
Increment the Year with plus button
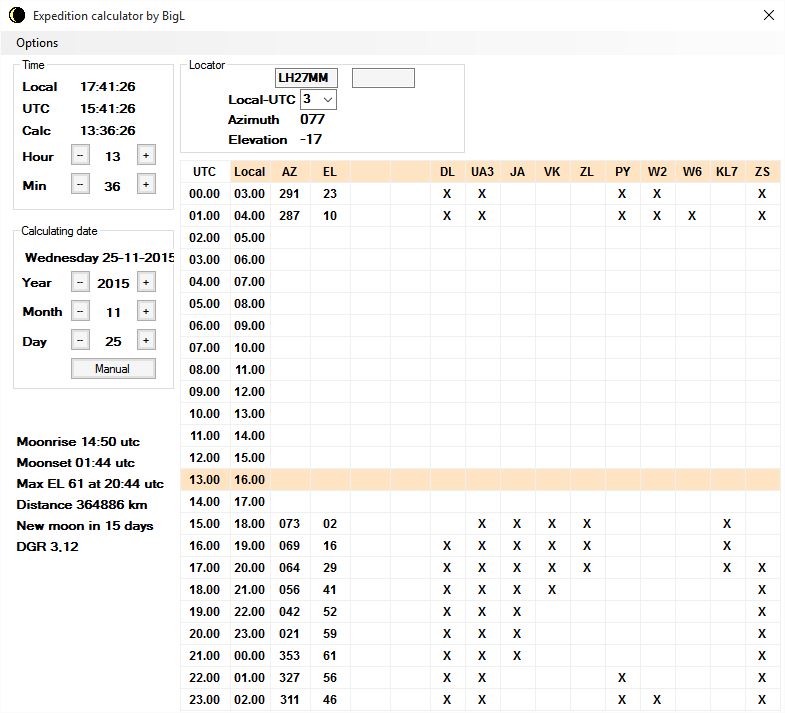tap(145, 282)
